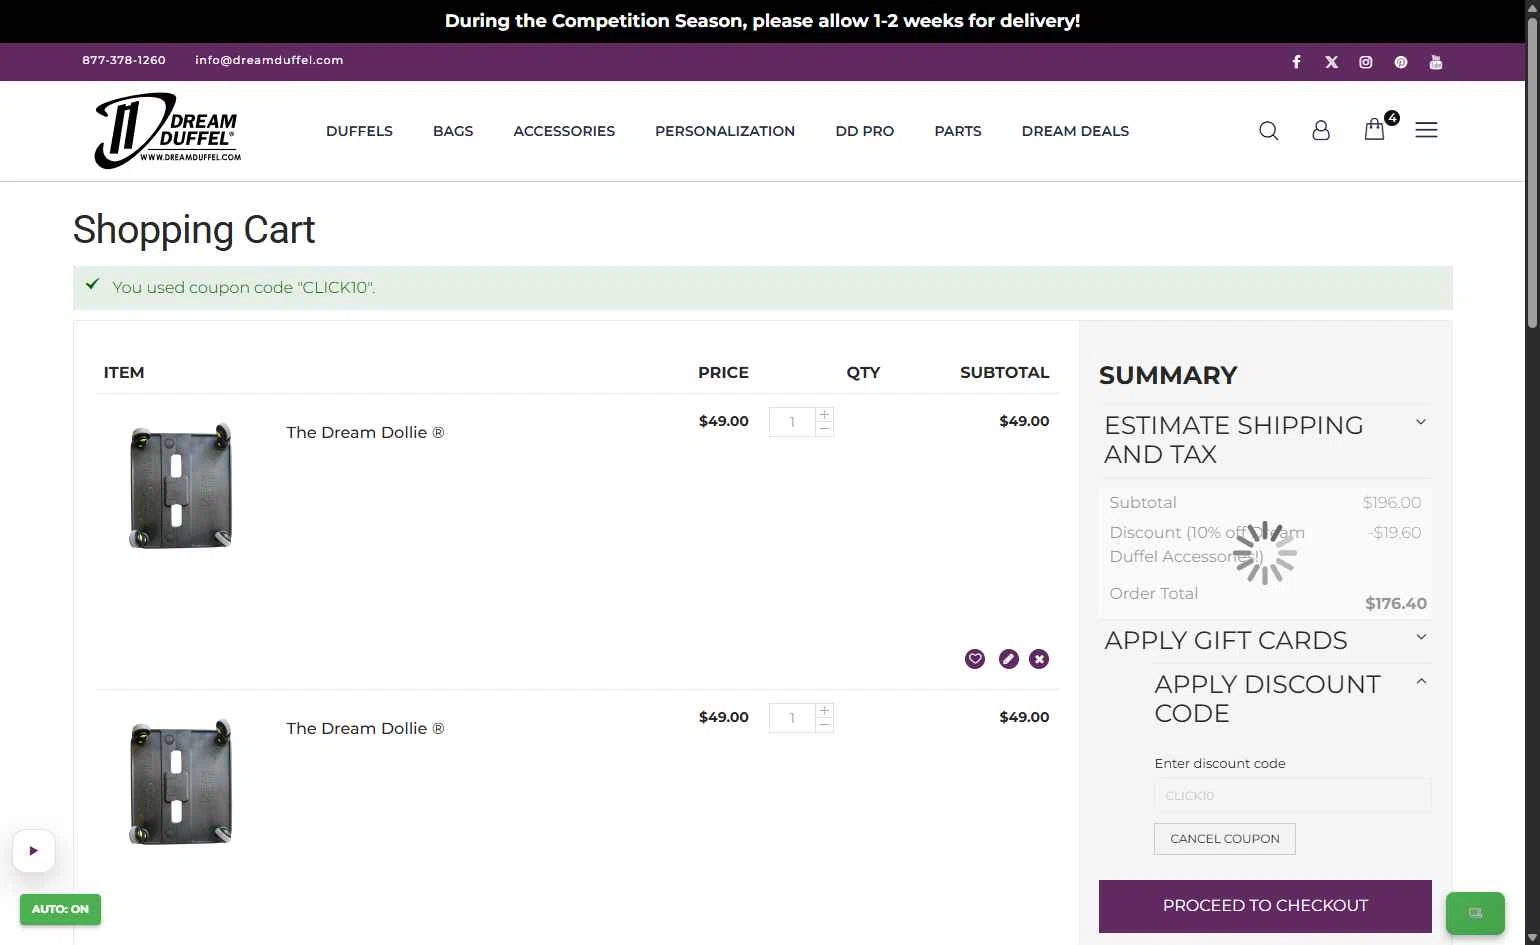
Task: Click the discount amount -$19.60
Action: point(1395,533)
